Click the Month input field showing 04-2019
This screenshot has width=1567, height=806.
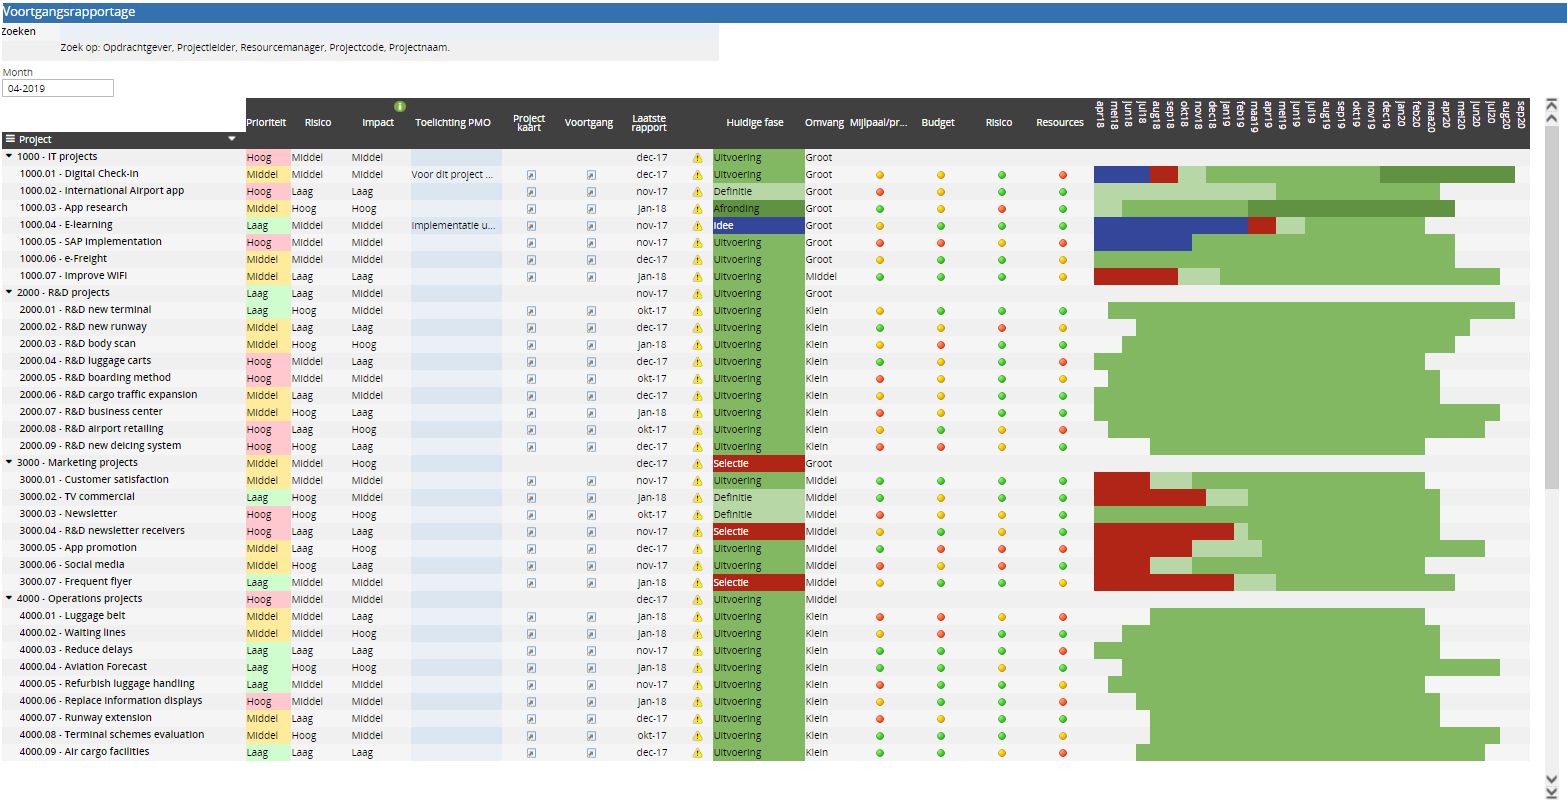tap(58, 88)
